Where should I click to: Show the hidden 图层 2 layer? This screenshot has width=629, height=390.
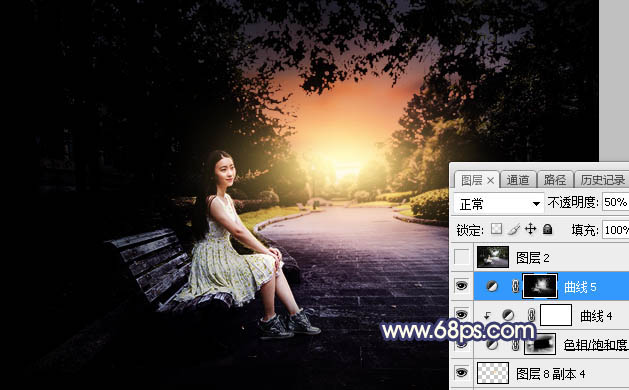(462, 257)
